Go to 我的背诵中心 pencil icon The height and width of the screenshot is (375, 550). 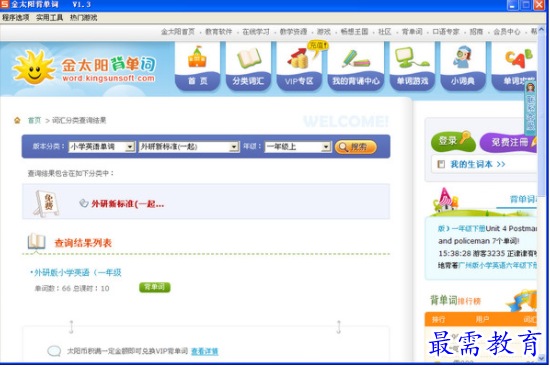[x=356, y=67]
